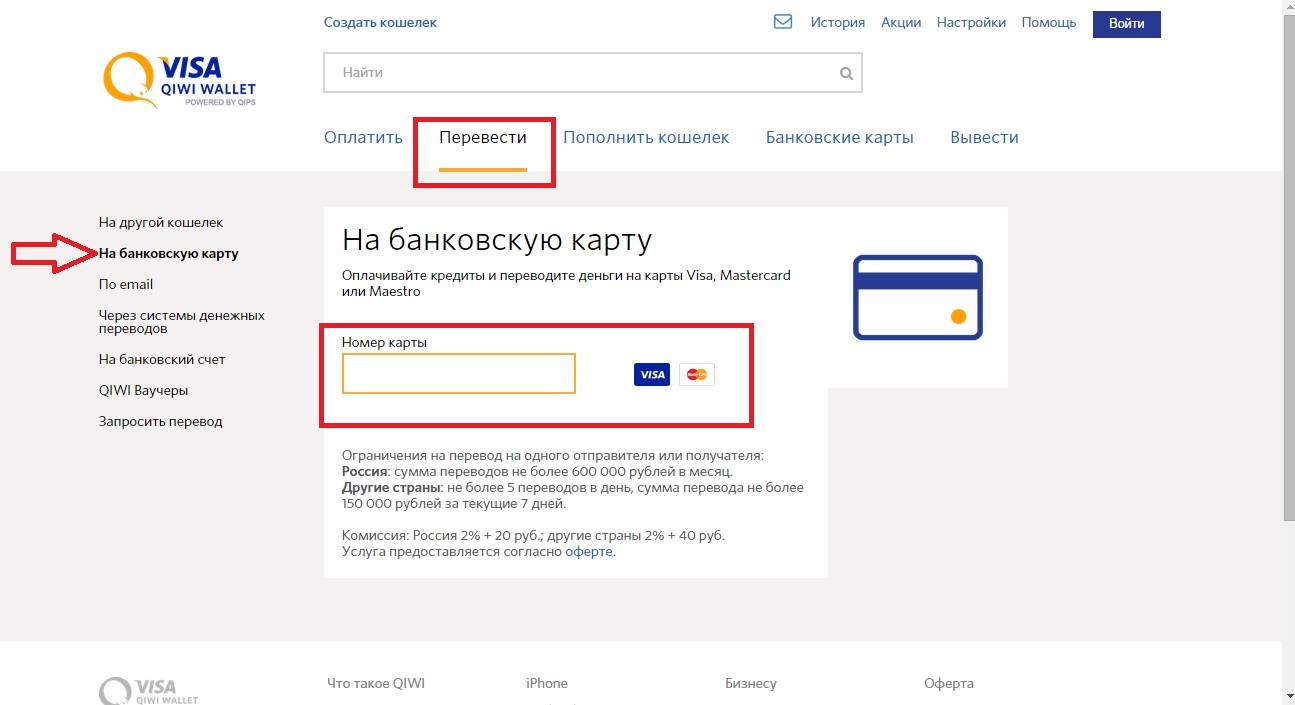Choose QIWI Ваучеры from sidebar
Image resolution: width=1295 pixels, height=705 pixels.
[143, 390]
